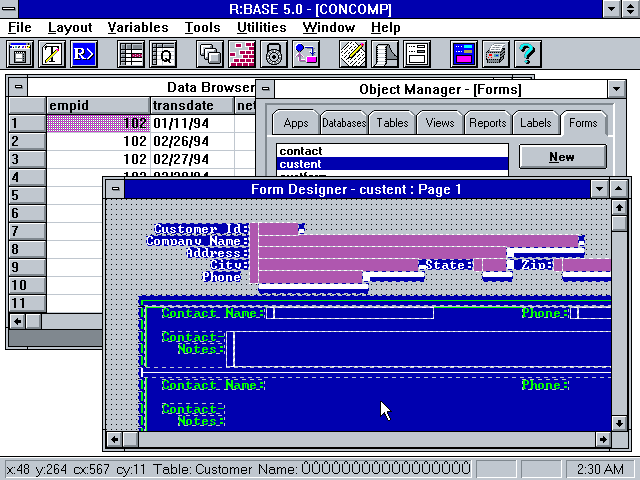The height and width of the screenshot is (480, 640).
Task: Open the Layout menu
Action: [70, 27]
